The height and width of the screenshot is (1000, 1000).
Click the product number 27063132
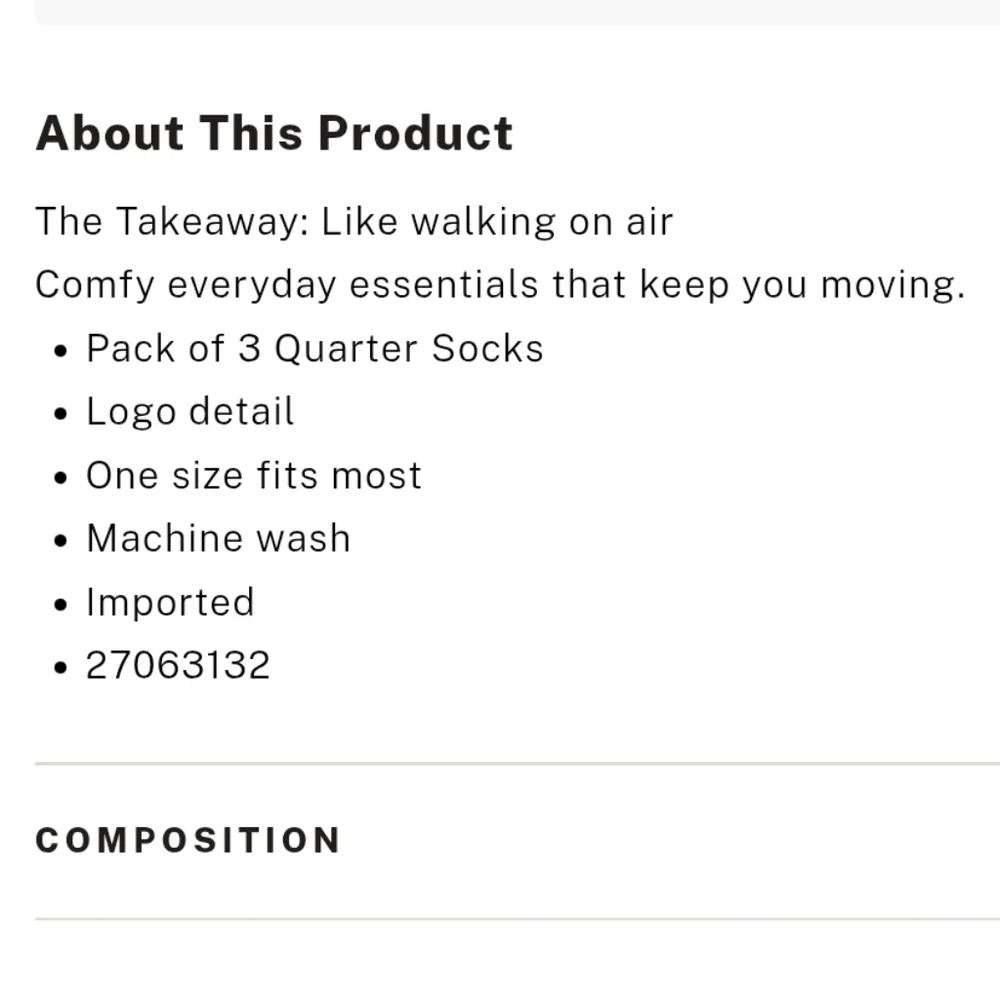(178, 666)
